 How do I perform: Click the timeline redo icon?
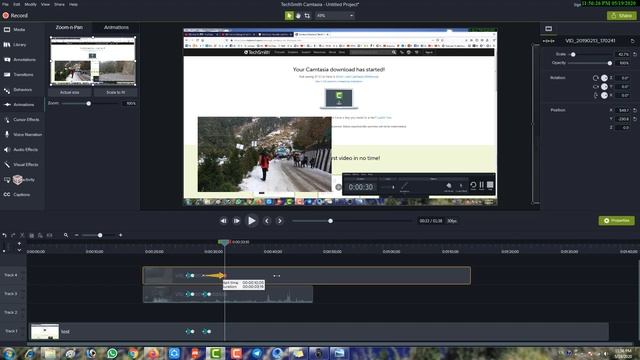[x=13, y=236]
